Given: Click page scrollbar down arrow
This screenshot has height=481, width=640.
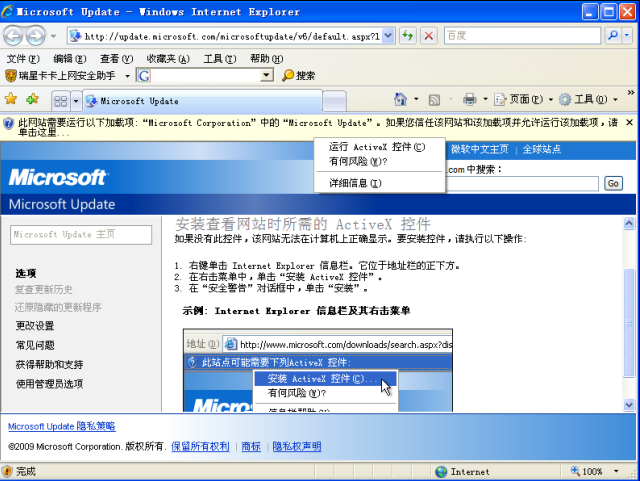Looking at the screenshot, I should (x=629, y=405).
